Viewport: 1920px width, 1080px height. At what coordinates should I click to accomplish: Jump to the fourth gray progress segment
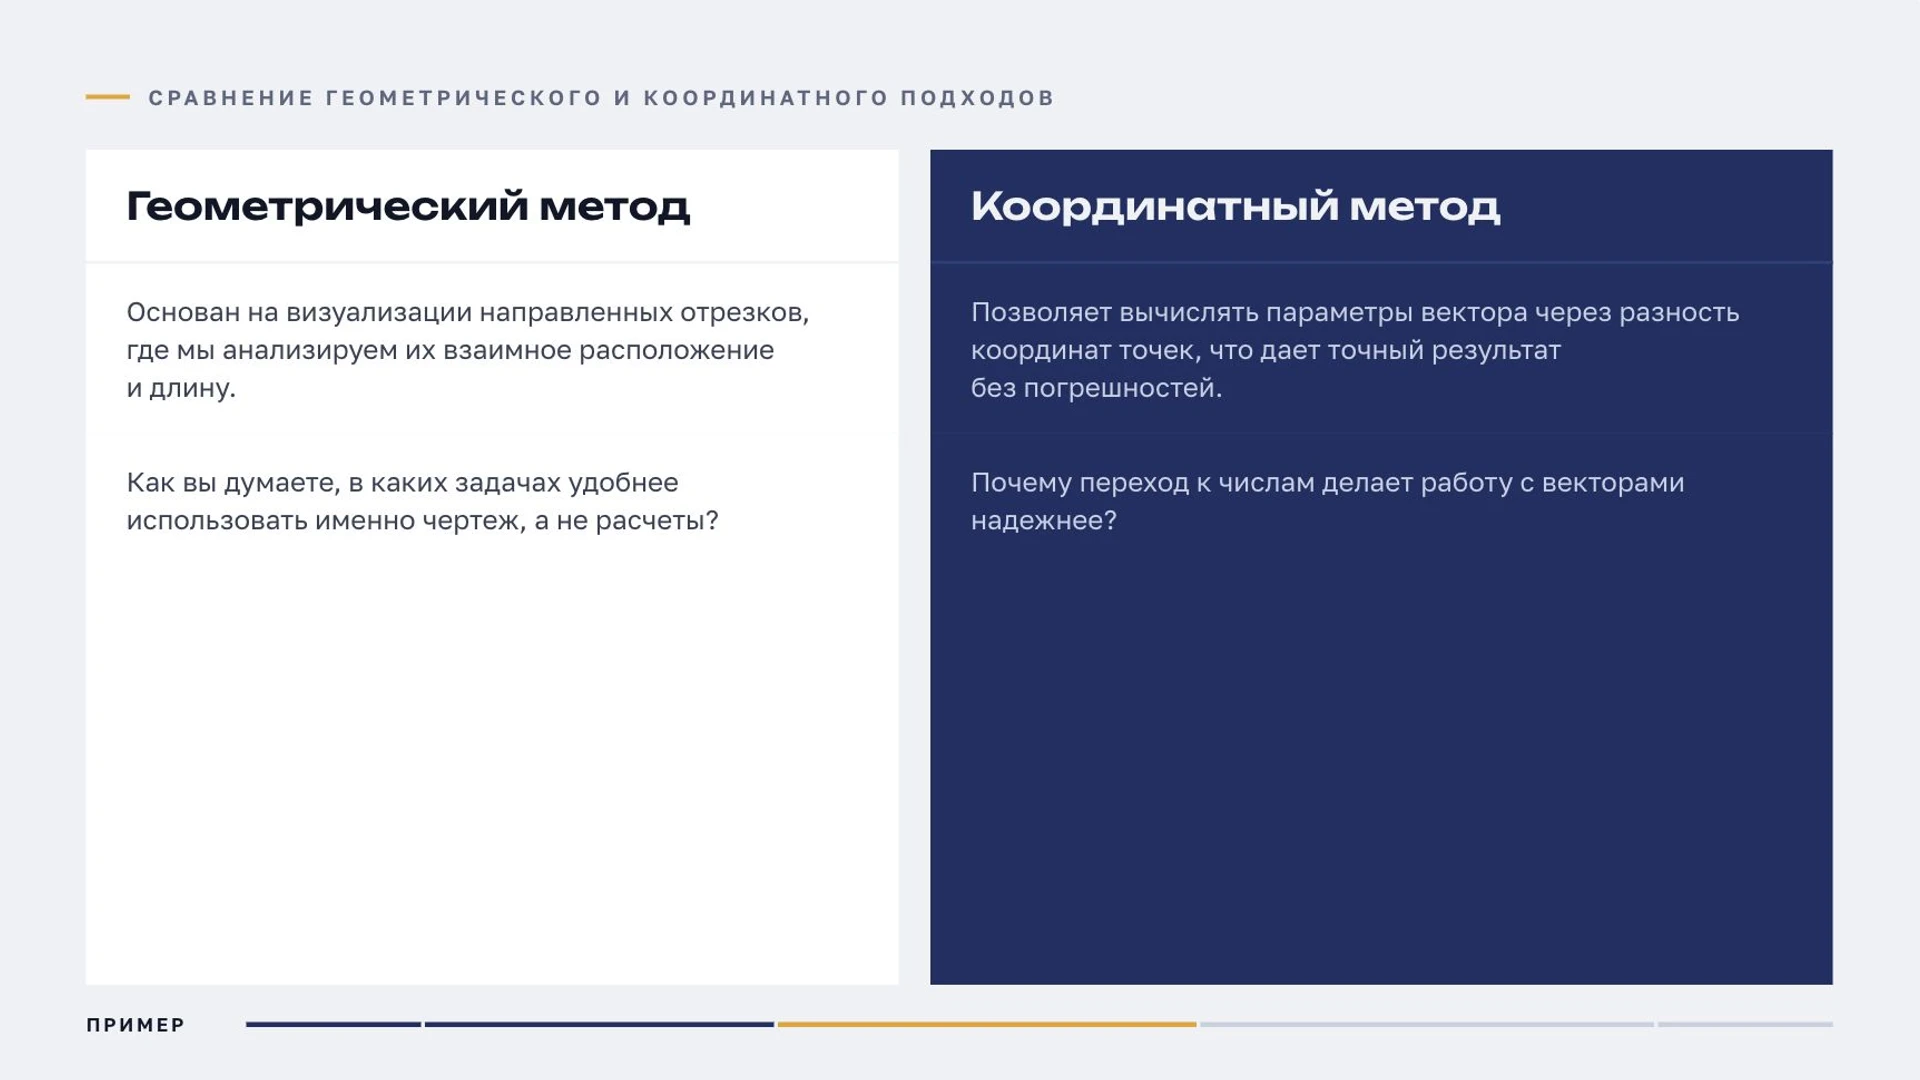[x=1427, y=1024]
